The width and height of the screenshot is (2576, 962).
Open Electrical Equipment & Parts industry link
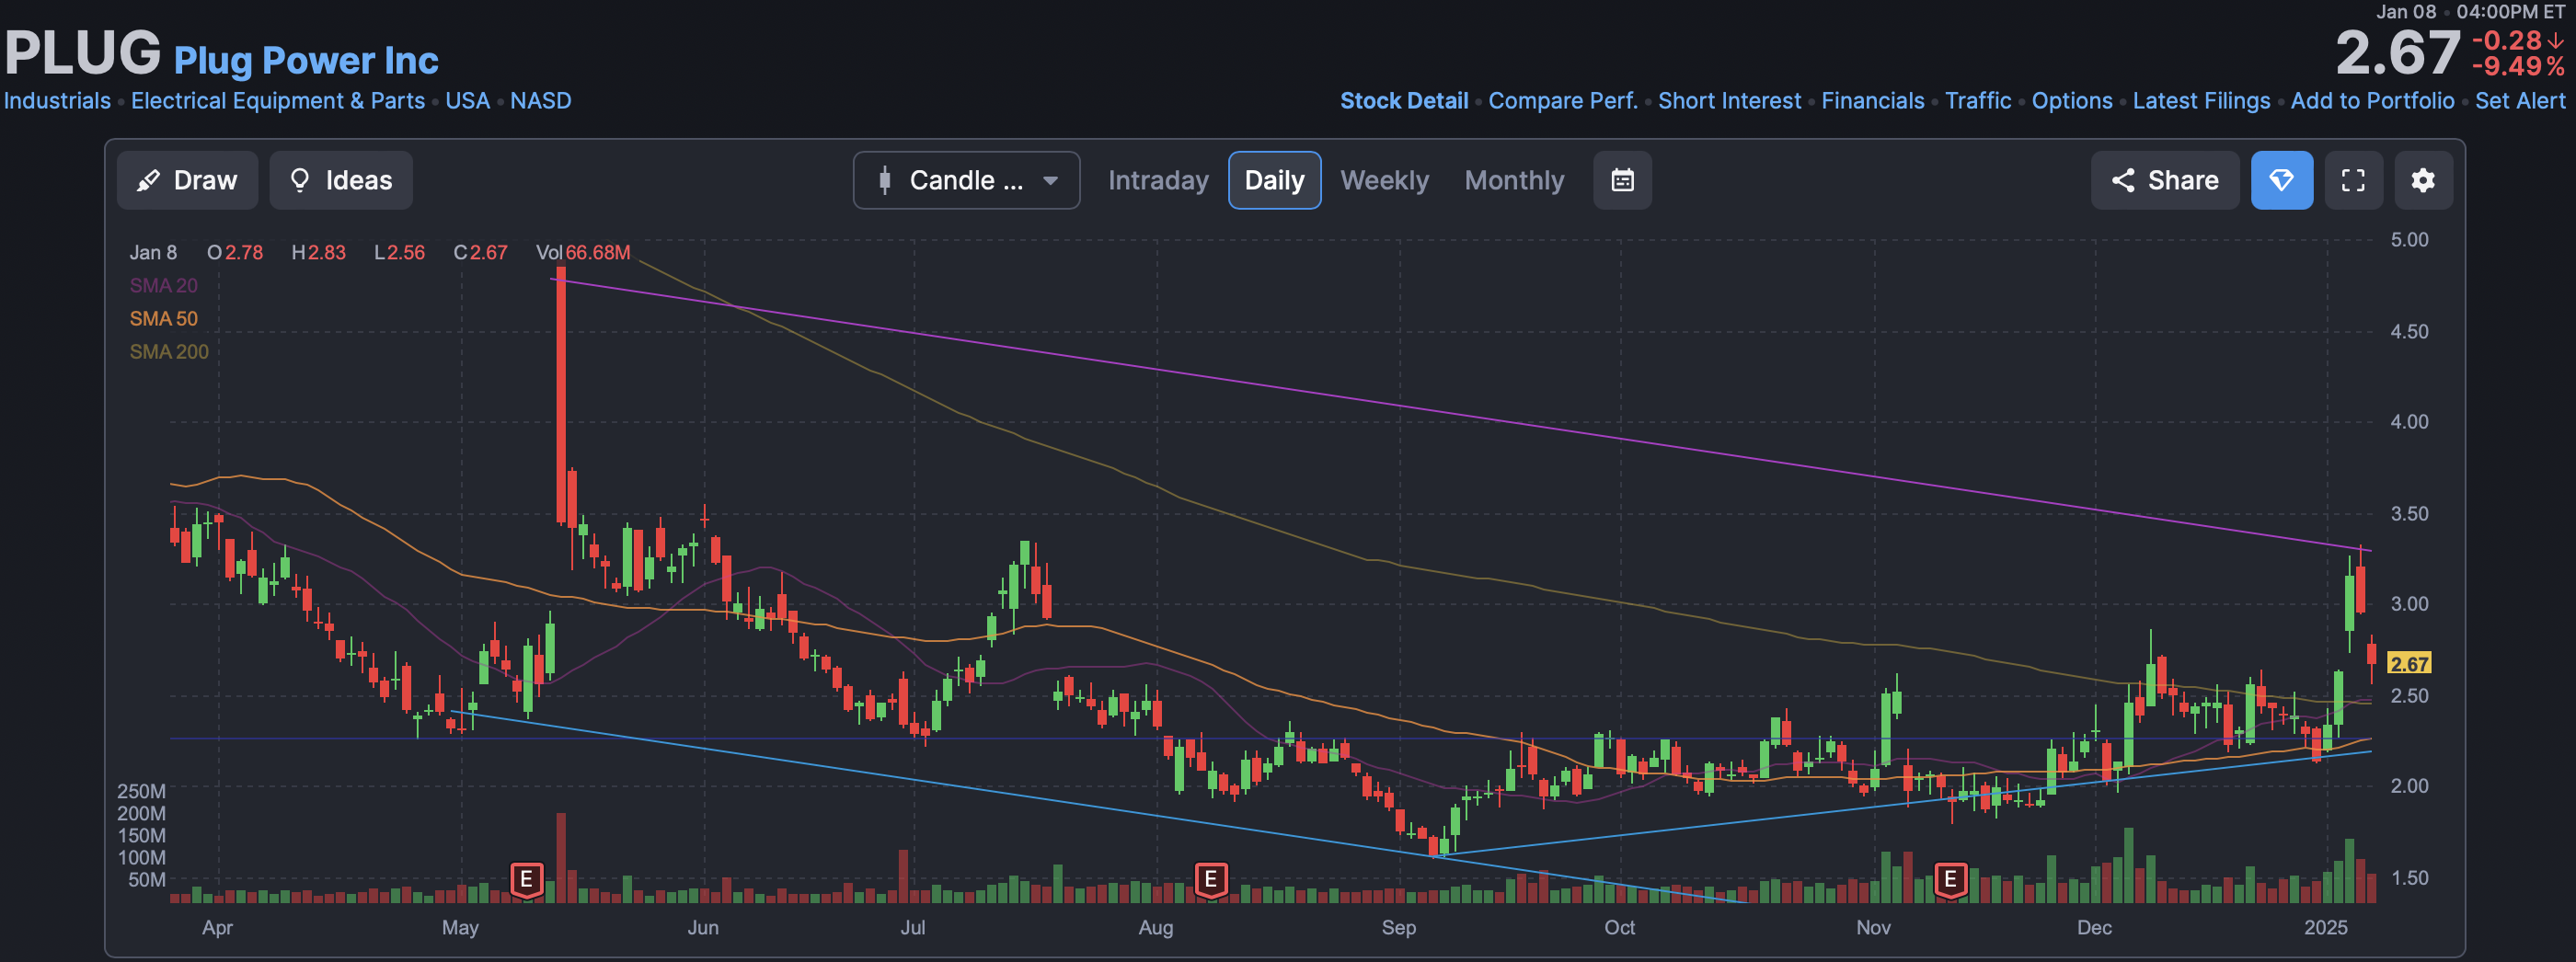click(278, 101)
